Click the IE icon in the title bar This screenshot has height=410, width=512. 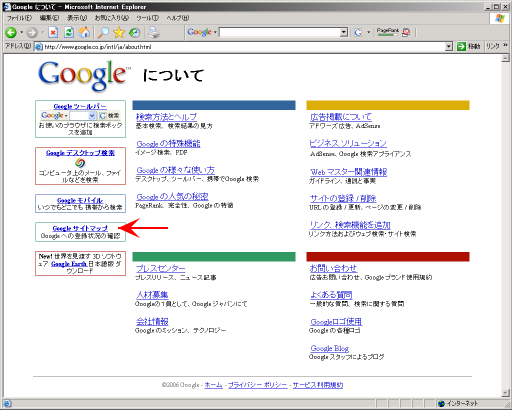click(7, 7)
